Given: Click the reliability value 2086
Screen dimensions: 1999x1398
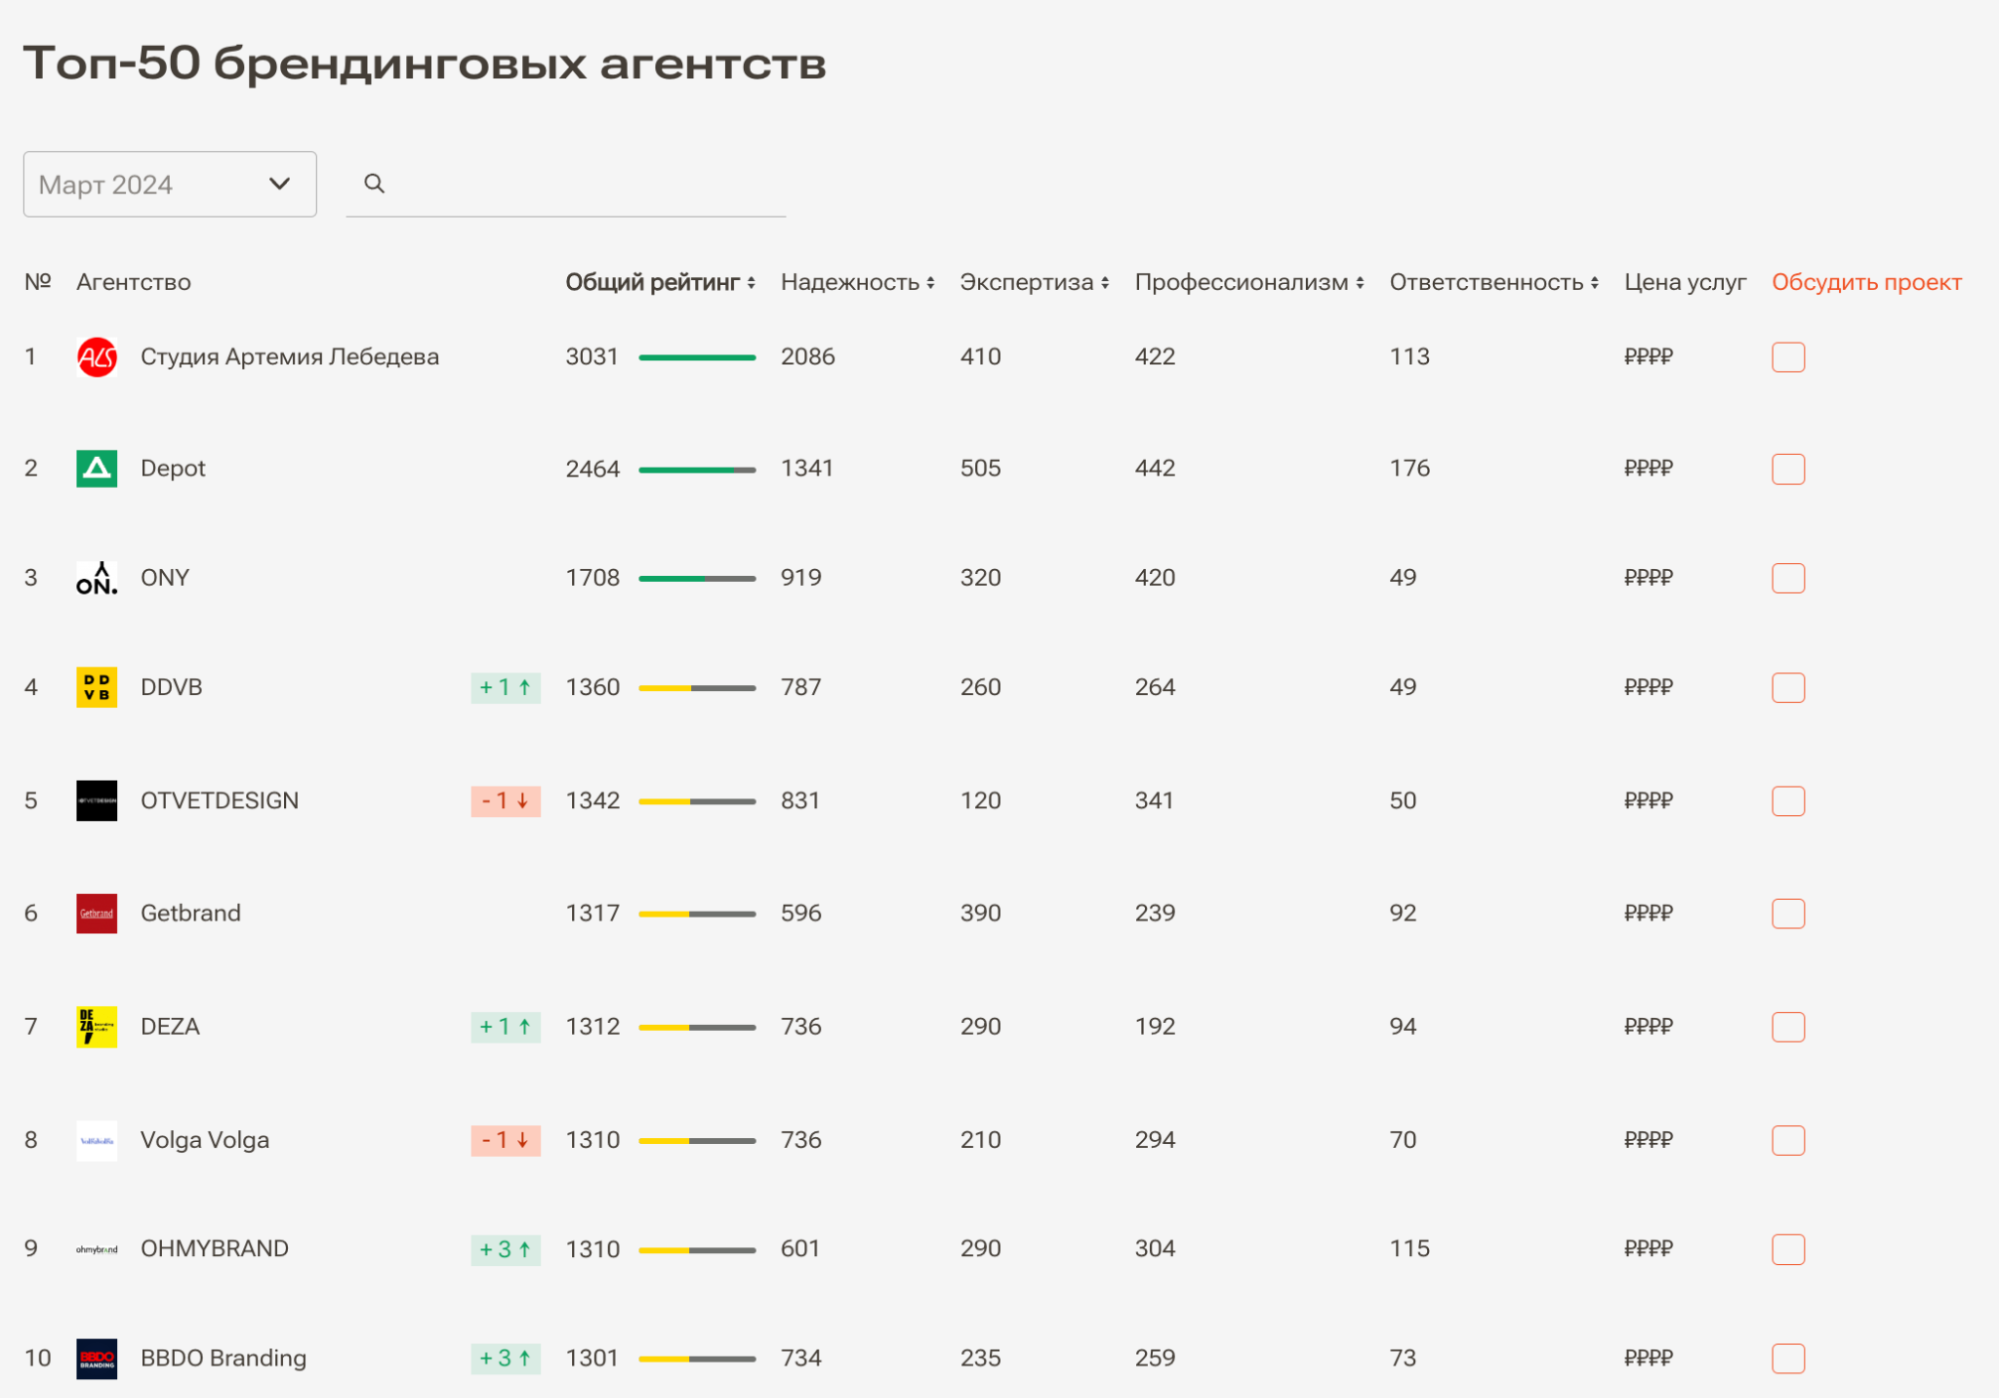Looking at the screenshot, I should pyautogui.click(x=808, y=357).
